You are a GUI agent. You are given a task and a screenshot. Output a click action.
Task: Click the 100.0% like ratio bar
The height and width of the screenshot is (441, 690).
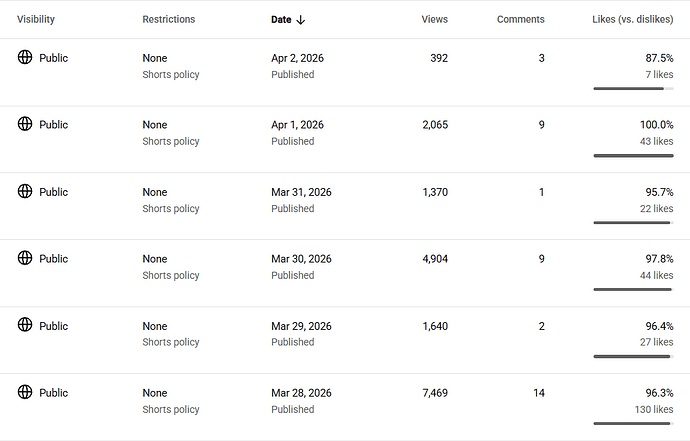[x=633, y=155]
